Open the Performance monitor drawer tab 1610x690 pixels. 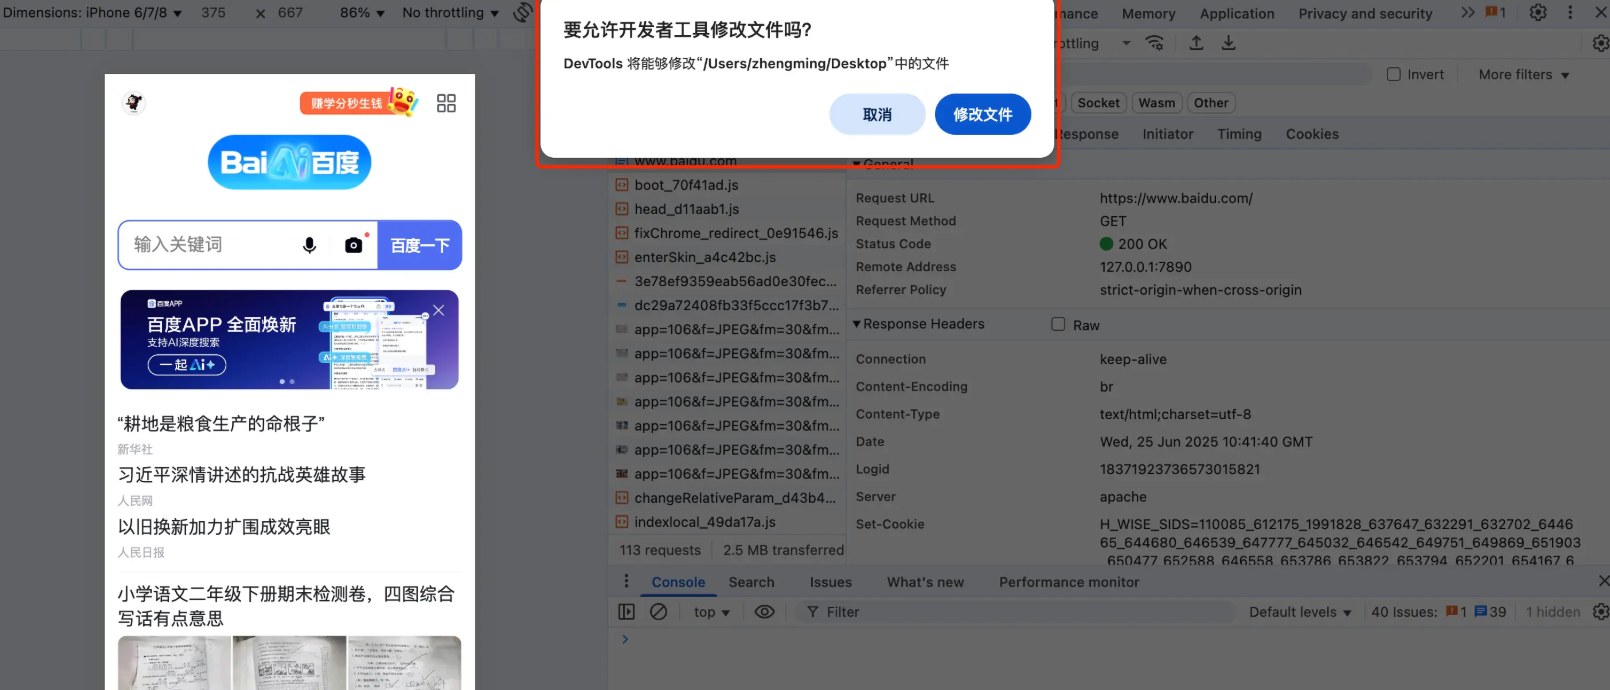click(1069, 582)
